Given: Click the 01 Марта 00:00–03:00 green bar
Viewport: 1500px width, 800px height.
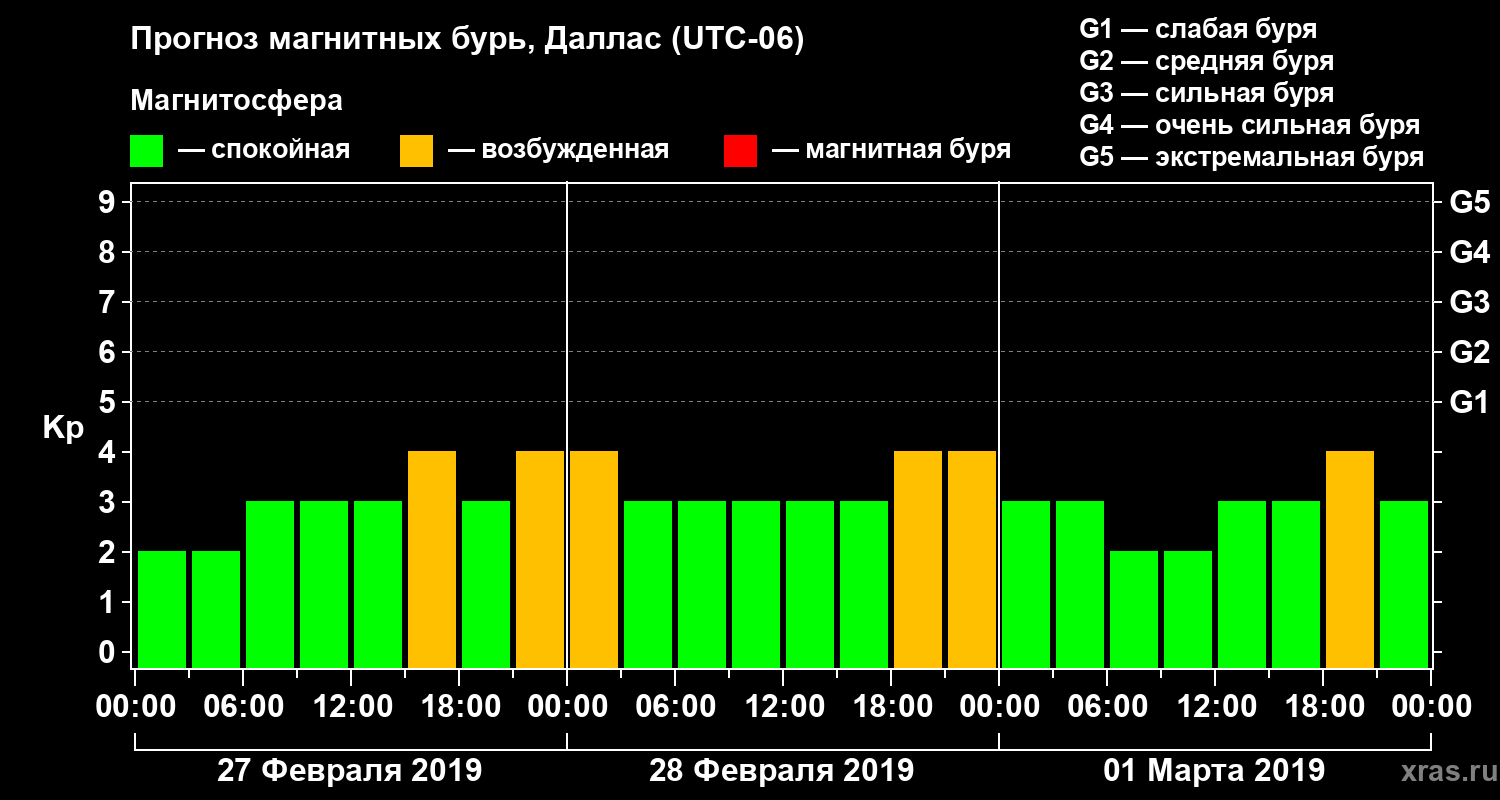Looking at the screenshot, I should [x=1026, y=584].
